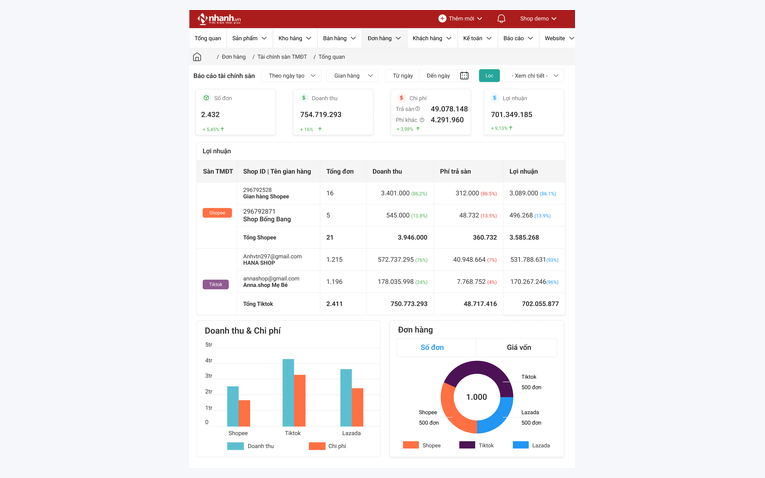Click the orange Shopee tag
Screen dimensions: 765x478
coord(217,213)
